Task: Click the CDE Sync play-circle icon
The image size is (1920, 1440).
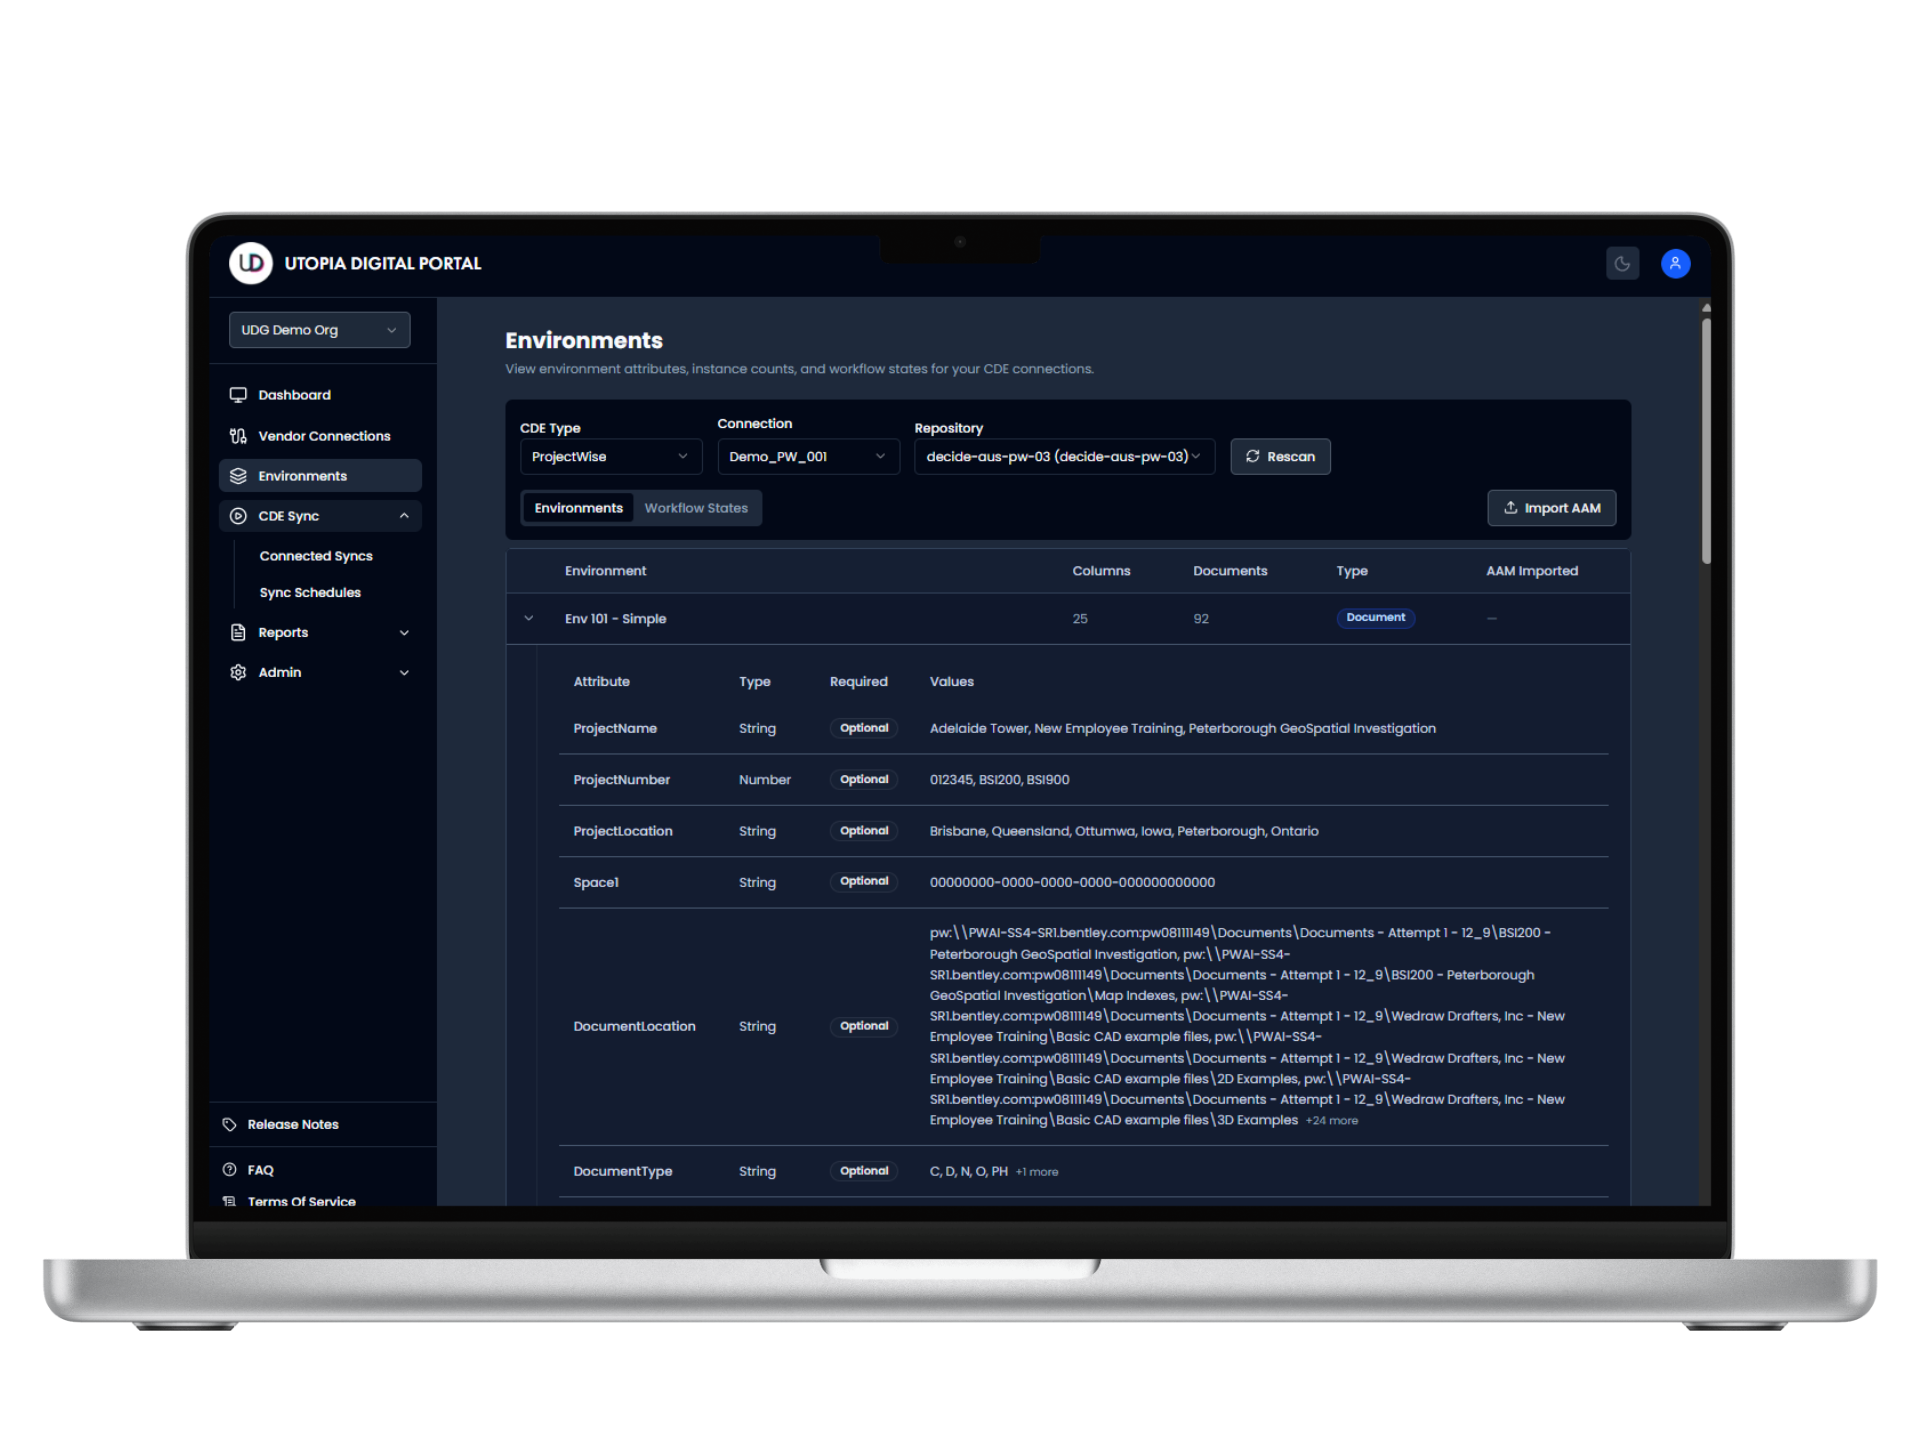Action: tap(238, 516)
